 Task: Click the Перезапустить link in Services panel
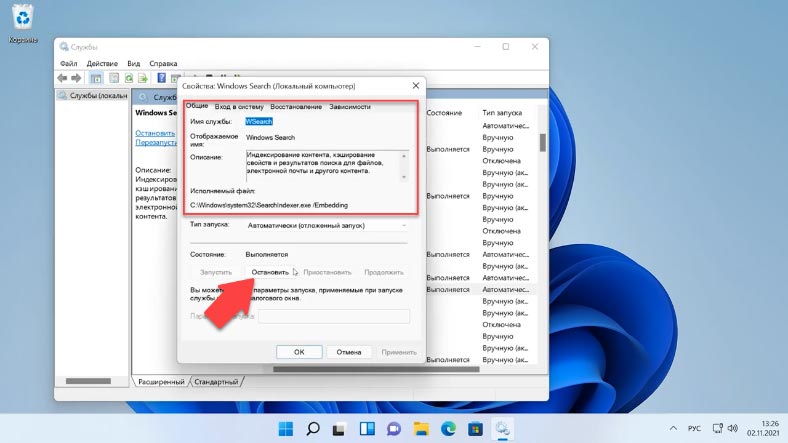pos(156,142)
